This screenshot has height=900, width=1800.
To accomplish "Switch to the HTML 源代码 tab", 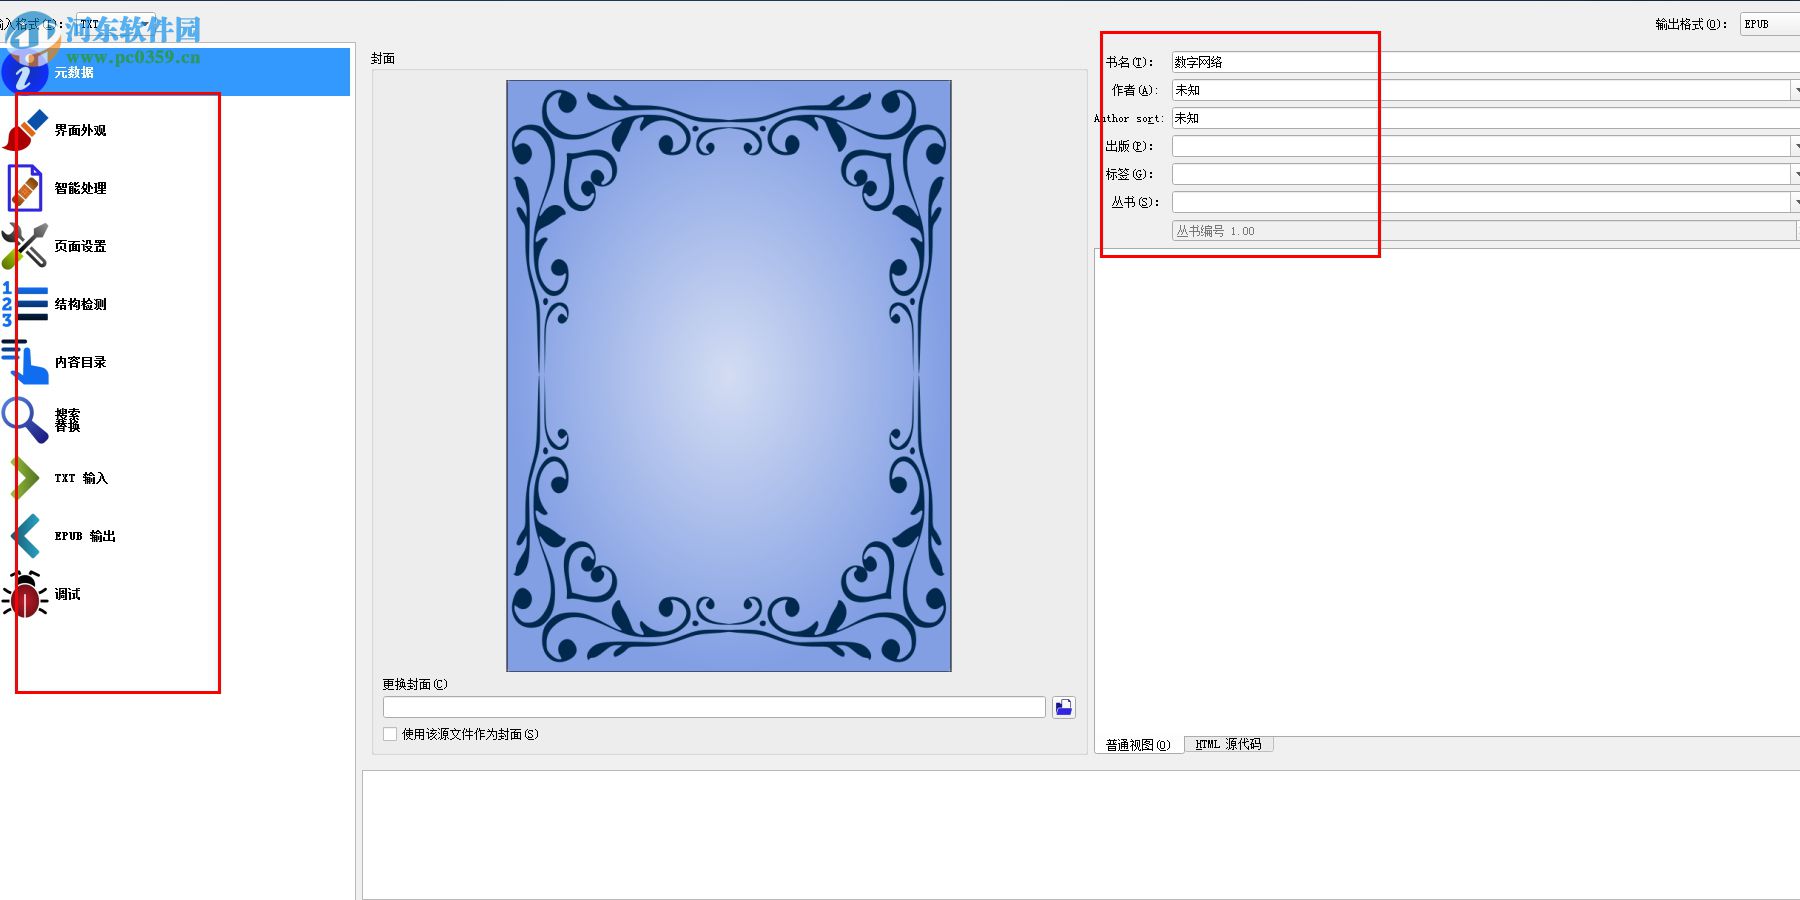I will pyautogui.click(x=1229, y=744).
